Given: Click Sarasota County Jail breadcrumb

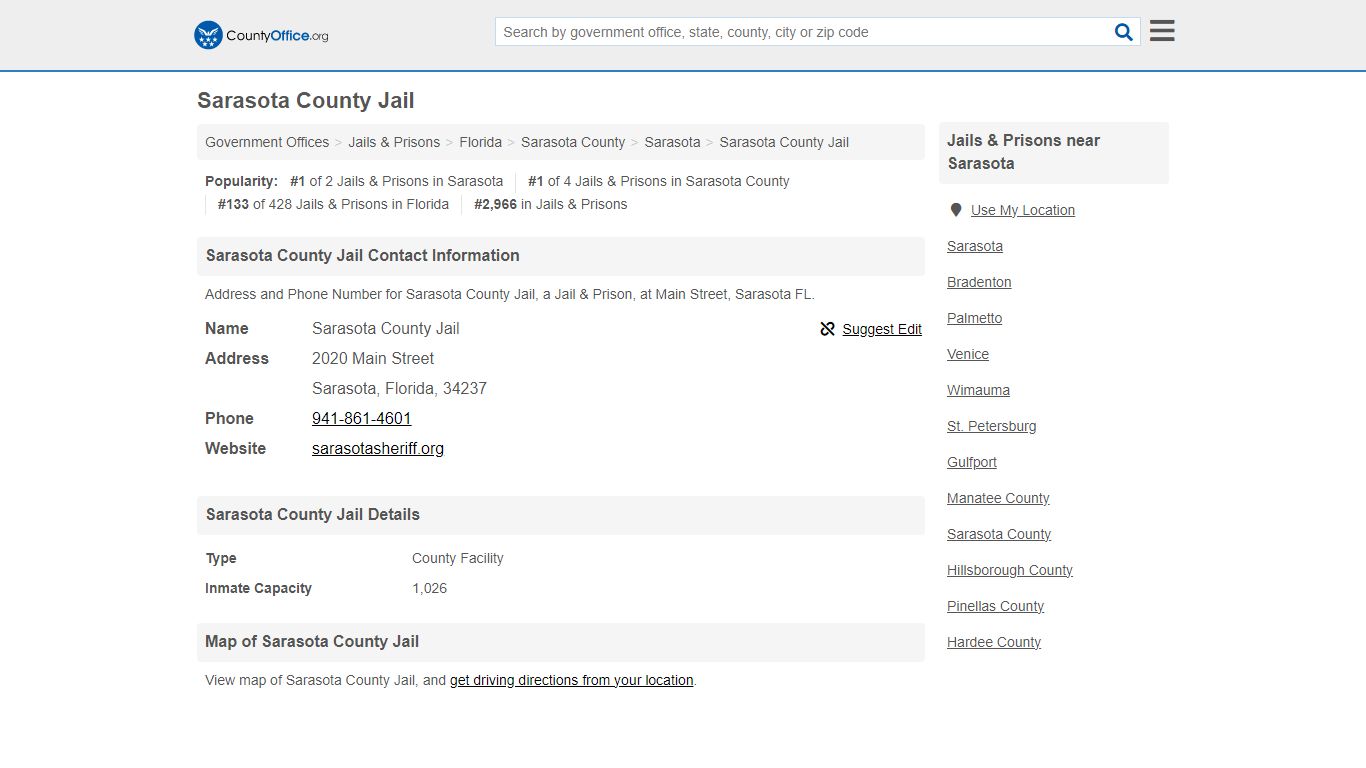Looking at the screenshot, I should 784,142.
